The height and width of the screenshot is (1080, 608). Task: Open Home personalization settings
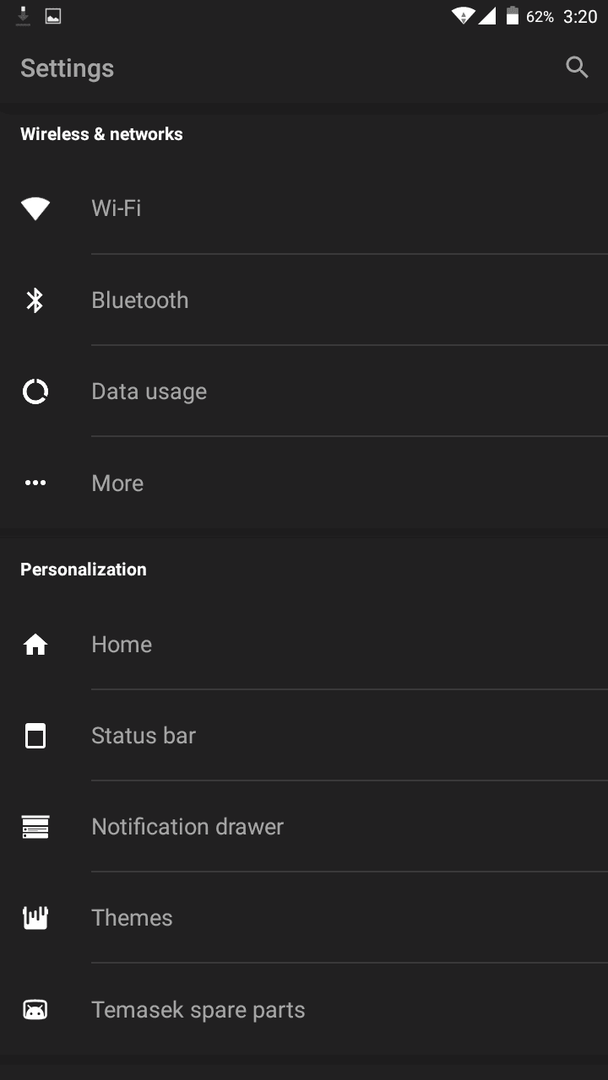(x=304, y=644)
